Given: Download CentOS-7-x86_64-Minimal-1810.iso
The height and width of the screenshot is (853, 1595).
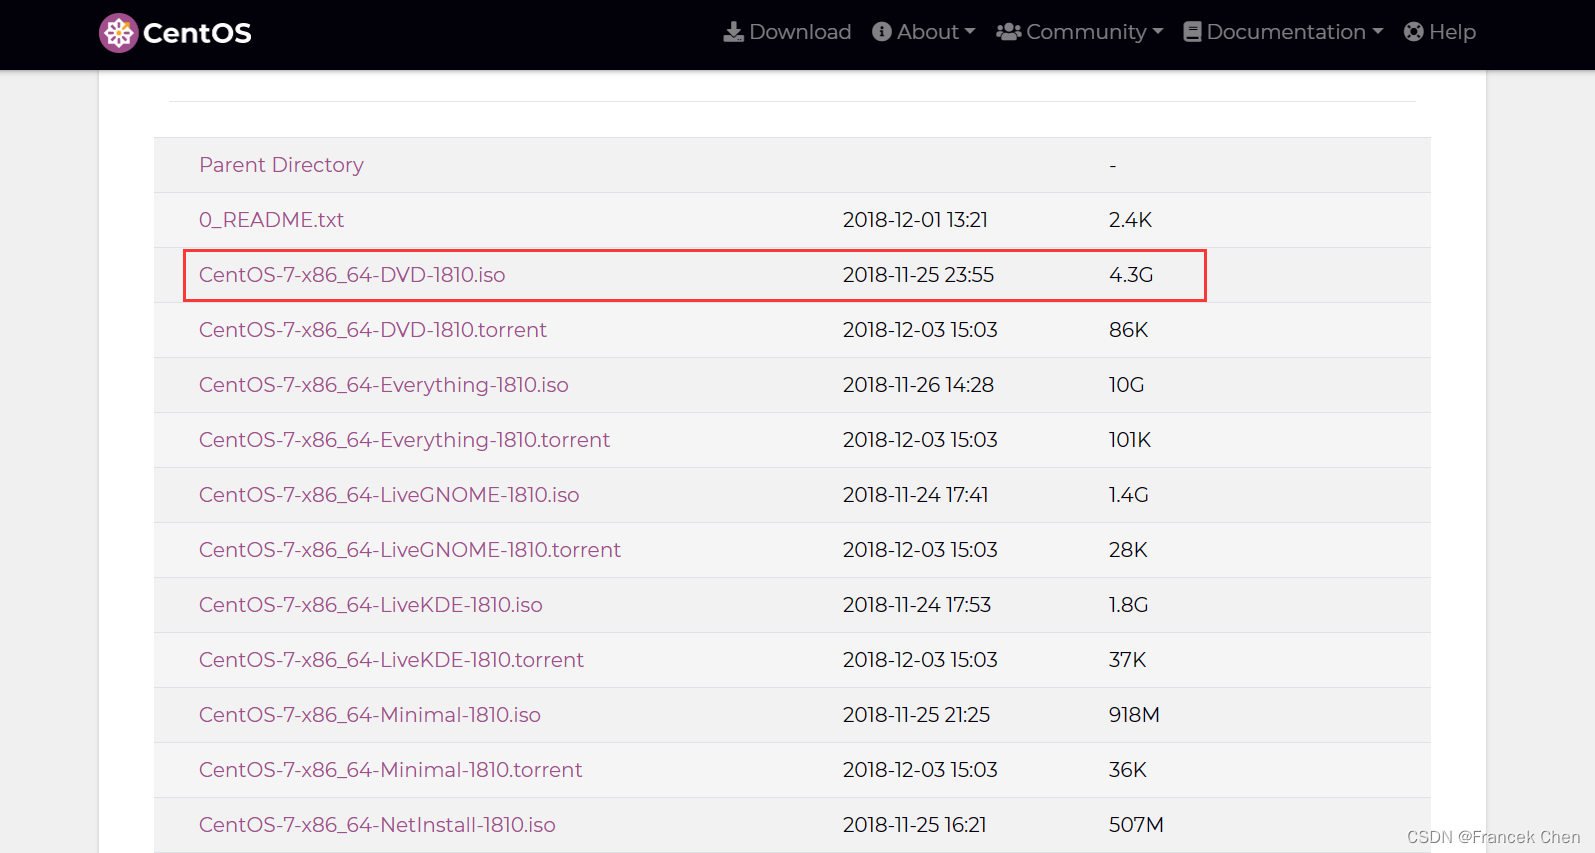Looking at the screenshot, I should coord(370,715).
